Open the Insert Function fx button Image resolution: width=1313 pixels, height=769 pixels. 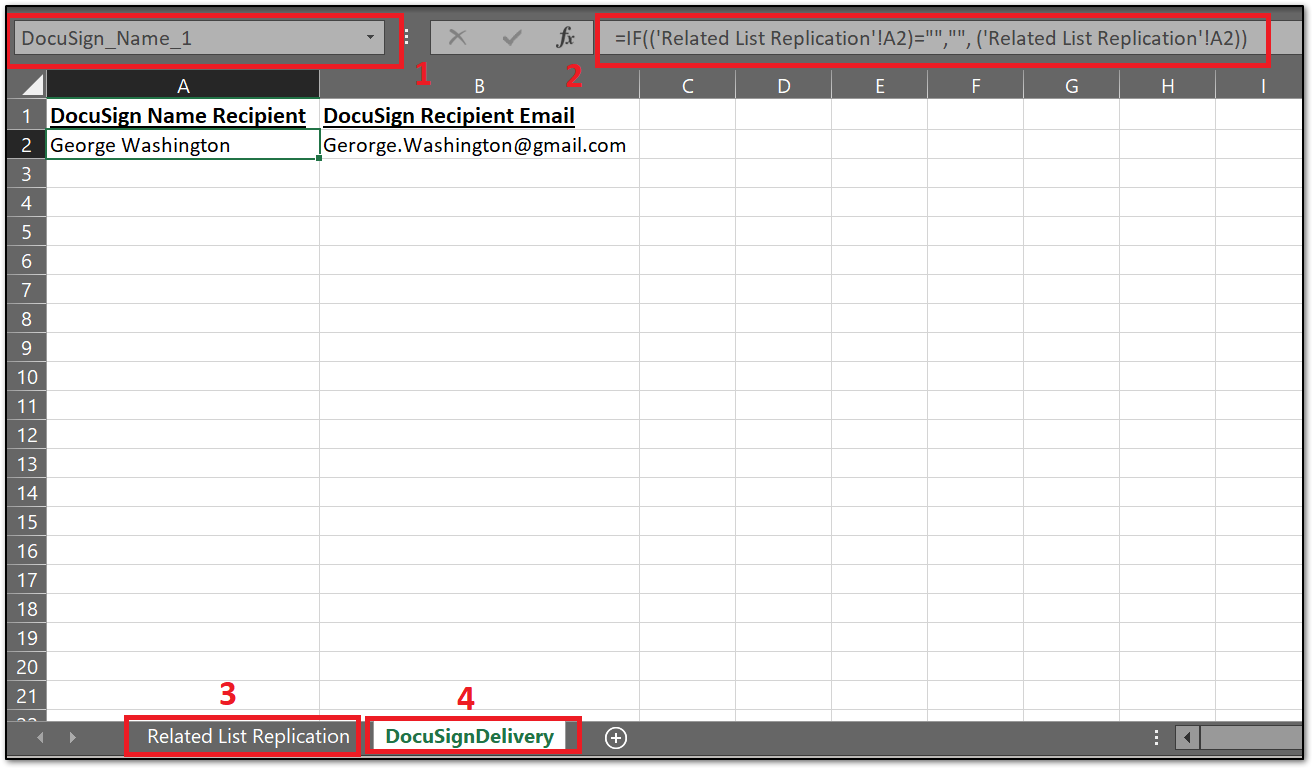[566, 38]
